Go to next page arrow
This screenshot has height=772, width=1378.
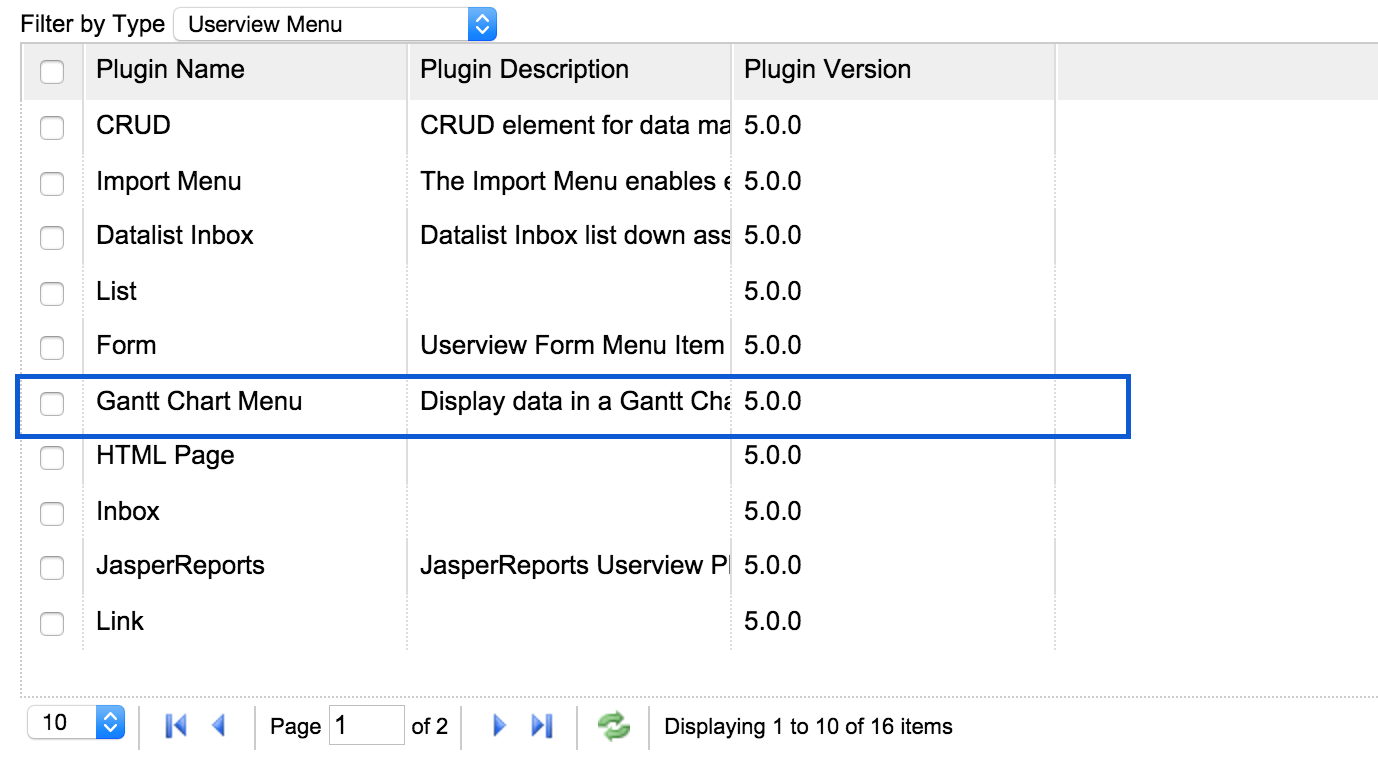(x=499, y=726)
